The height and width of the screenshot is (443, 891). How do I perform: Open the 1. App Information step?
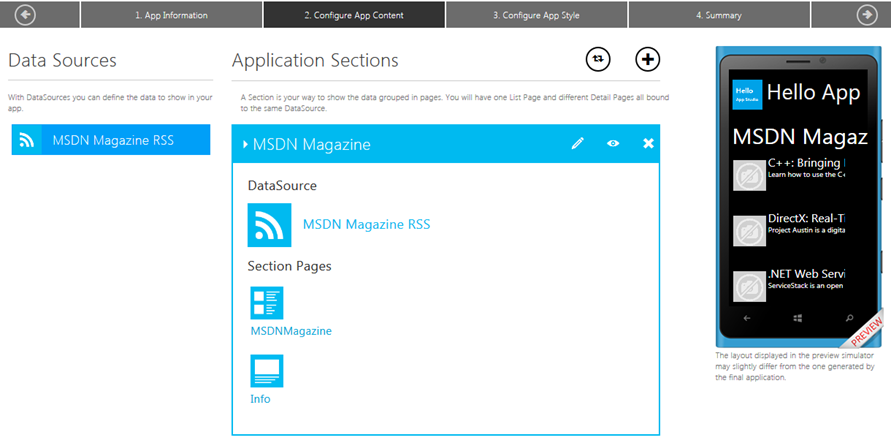[171, 15]
